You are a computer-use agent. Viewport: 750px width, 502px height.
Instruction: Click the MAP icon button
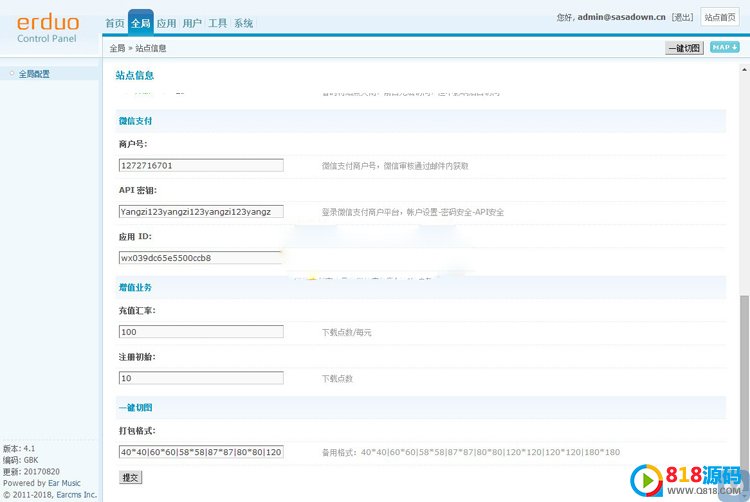coord(725,47)
